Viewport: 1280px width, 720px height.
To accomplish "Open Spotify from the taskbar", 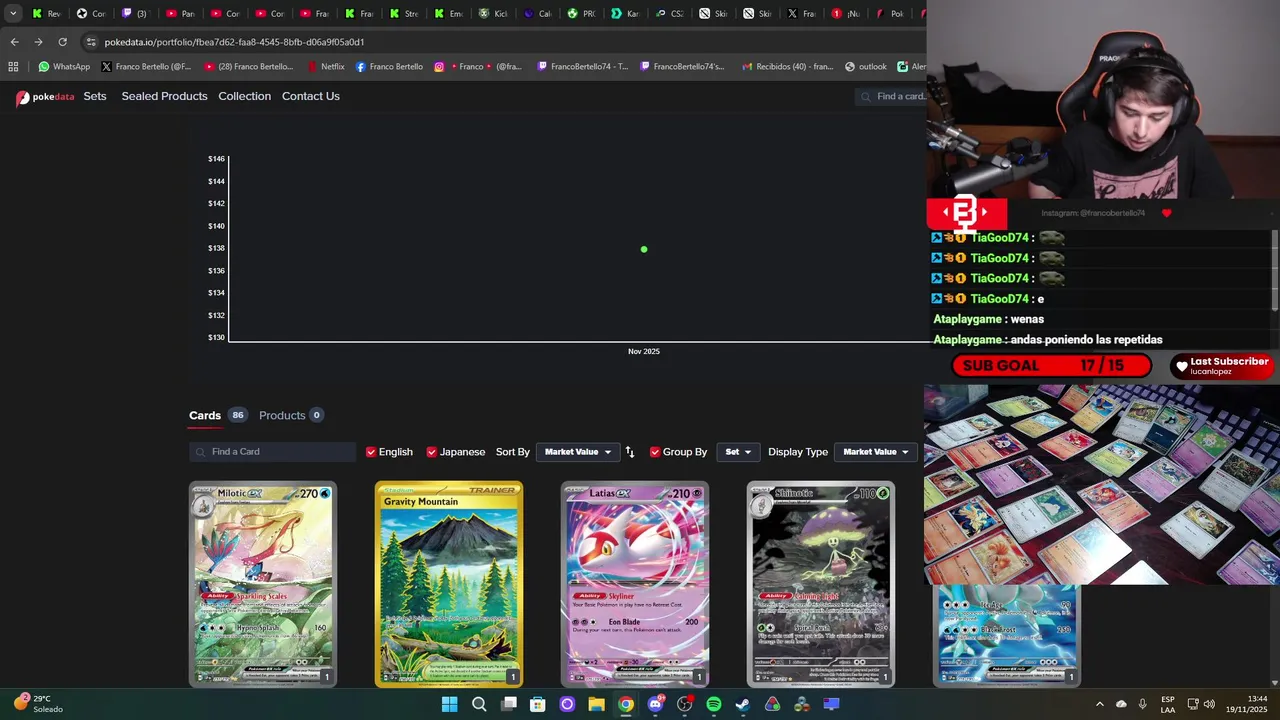I will point(714,704).
